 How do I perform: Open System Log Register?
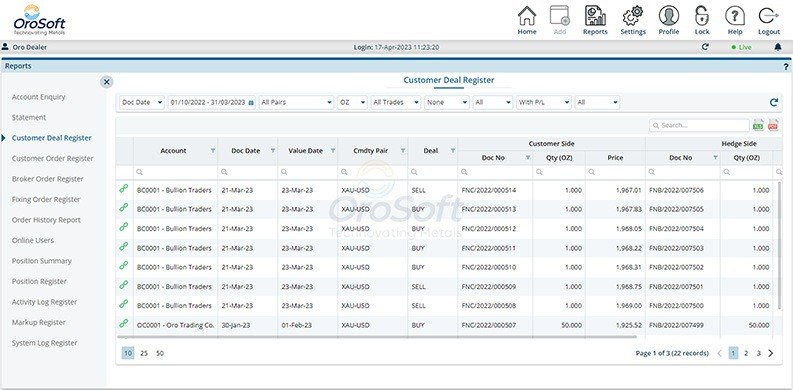[x=45, y=343]
